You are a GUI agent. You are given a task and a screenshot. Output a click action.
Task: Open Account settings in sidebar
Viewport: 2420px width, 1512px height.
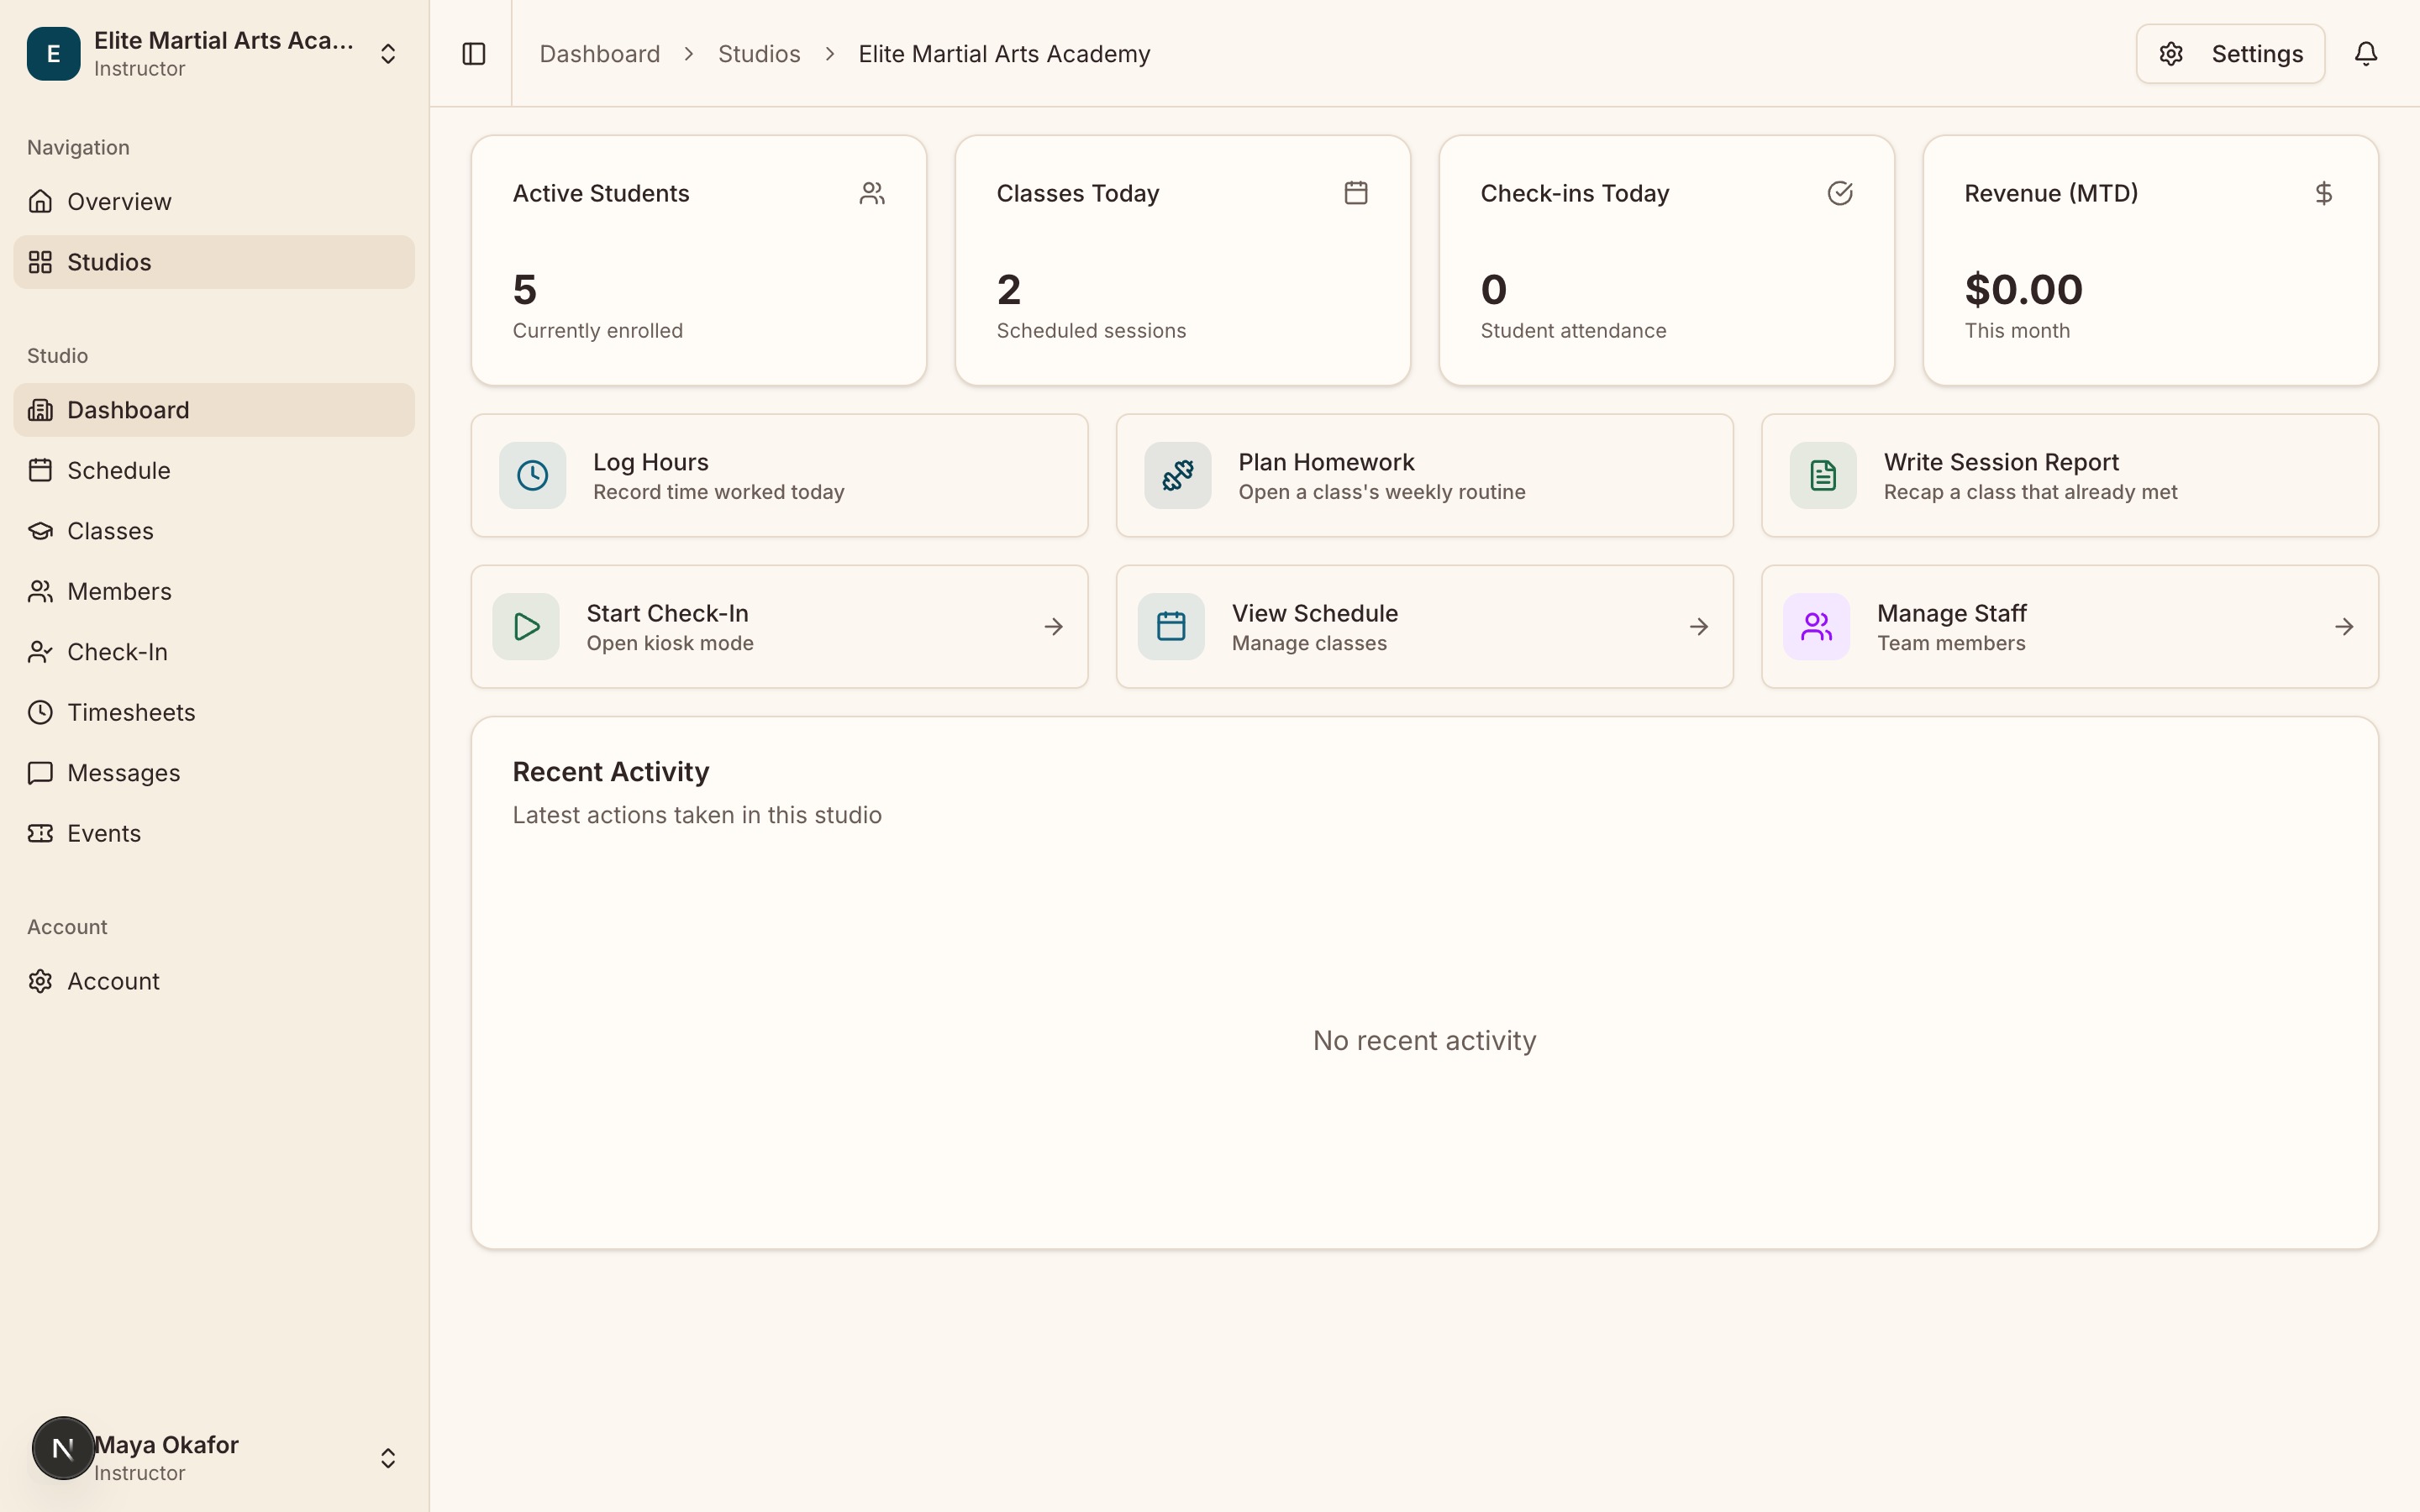point(214,981)
